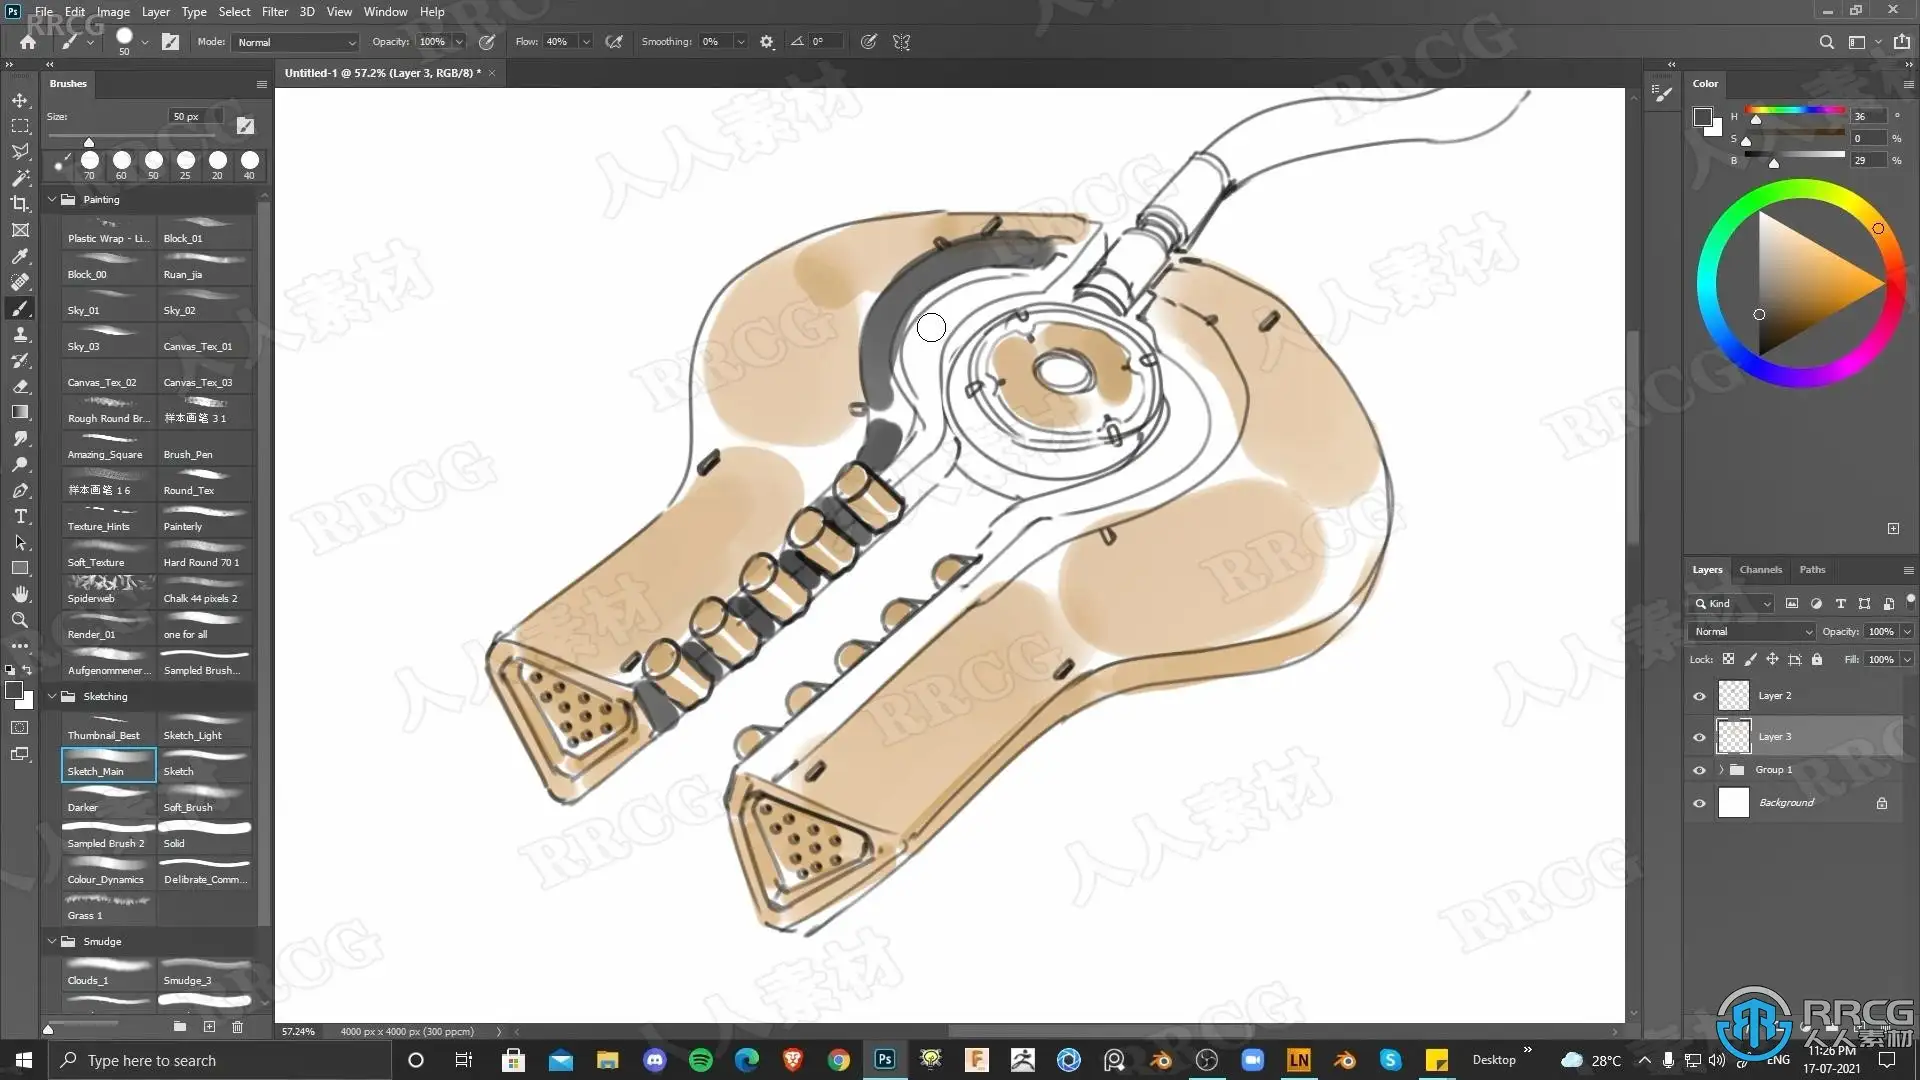Hide Layer 2 visibility eye

[1699, 696]
